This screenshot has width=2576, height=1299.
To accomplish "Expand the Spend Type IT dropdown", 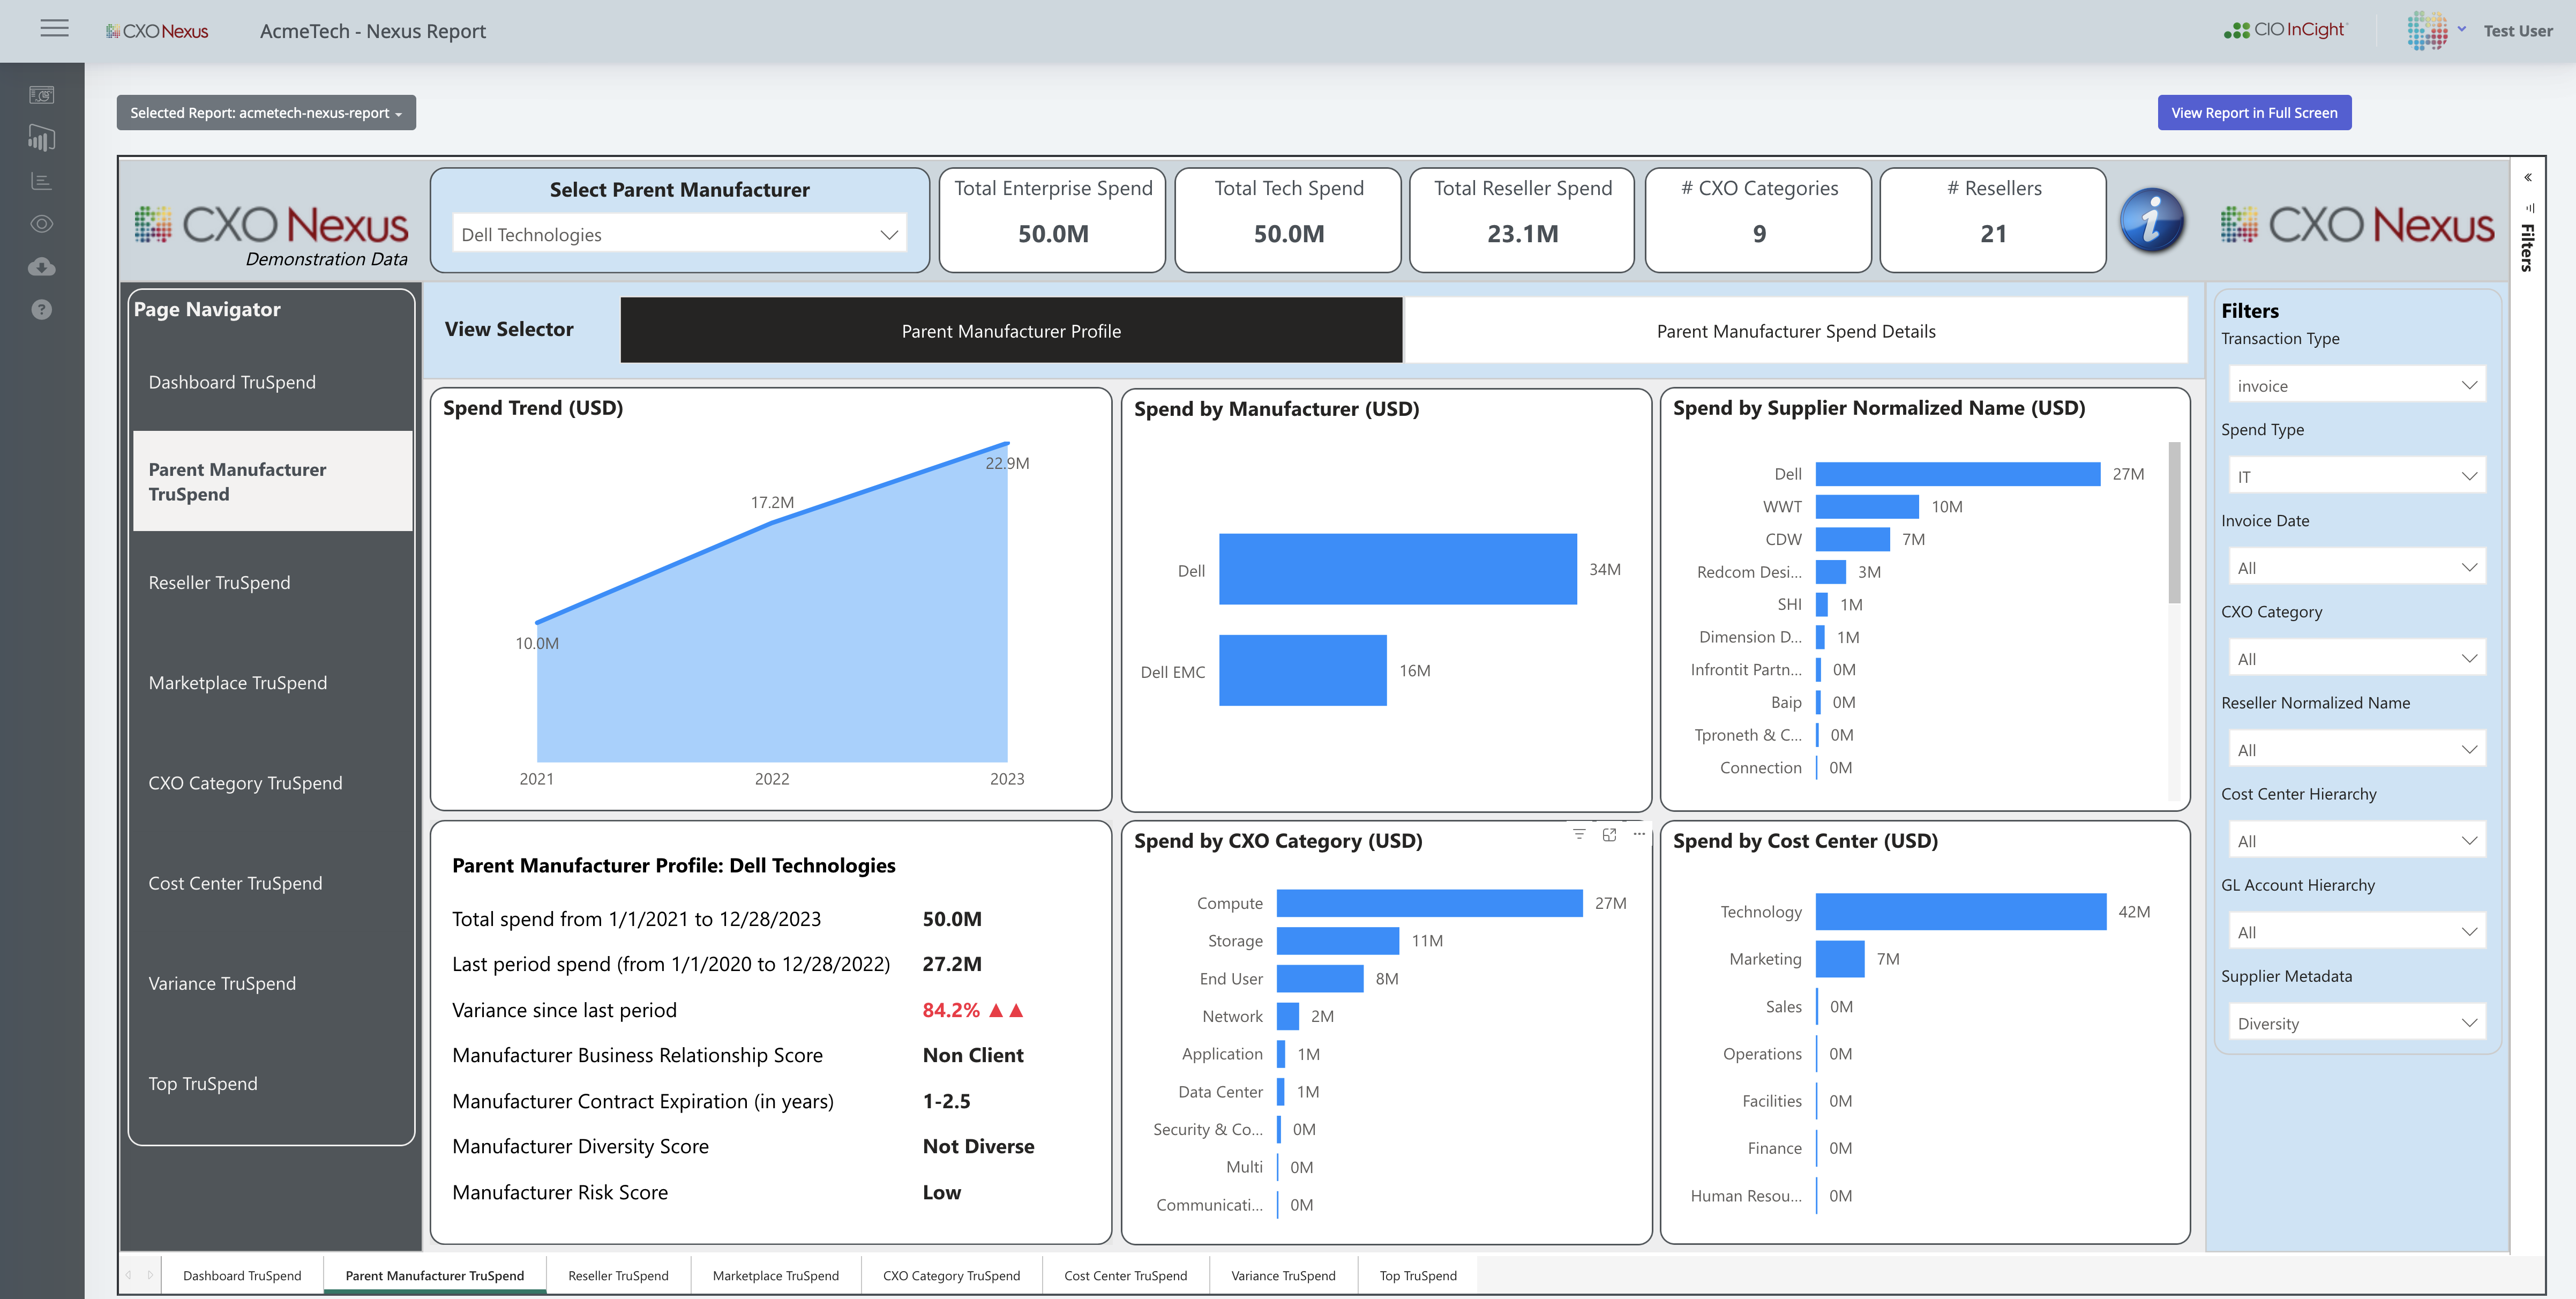I will coord(2356,477).
